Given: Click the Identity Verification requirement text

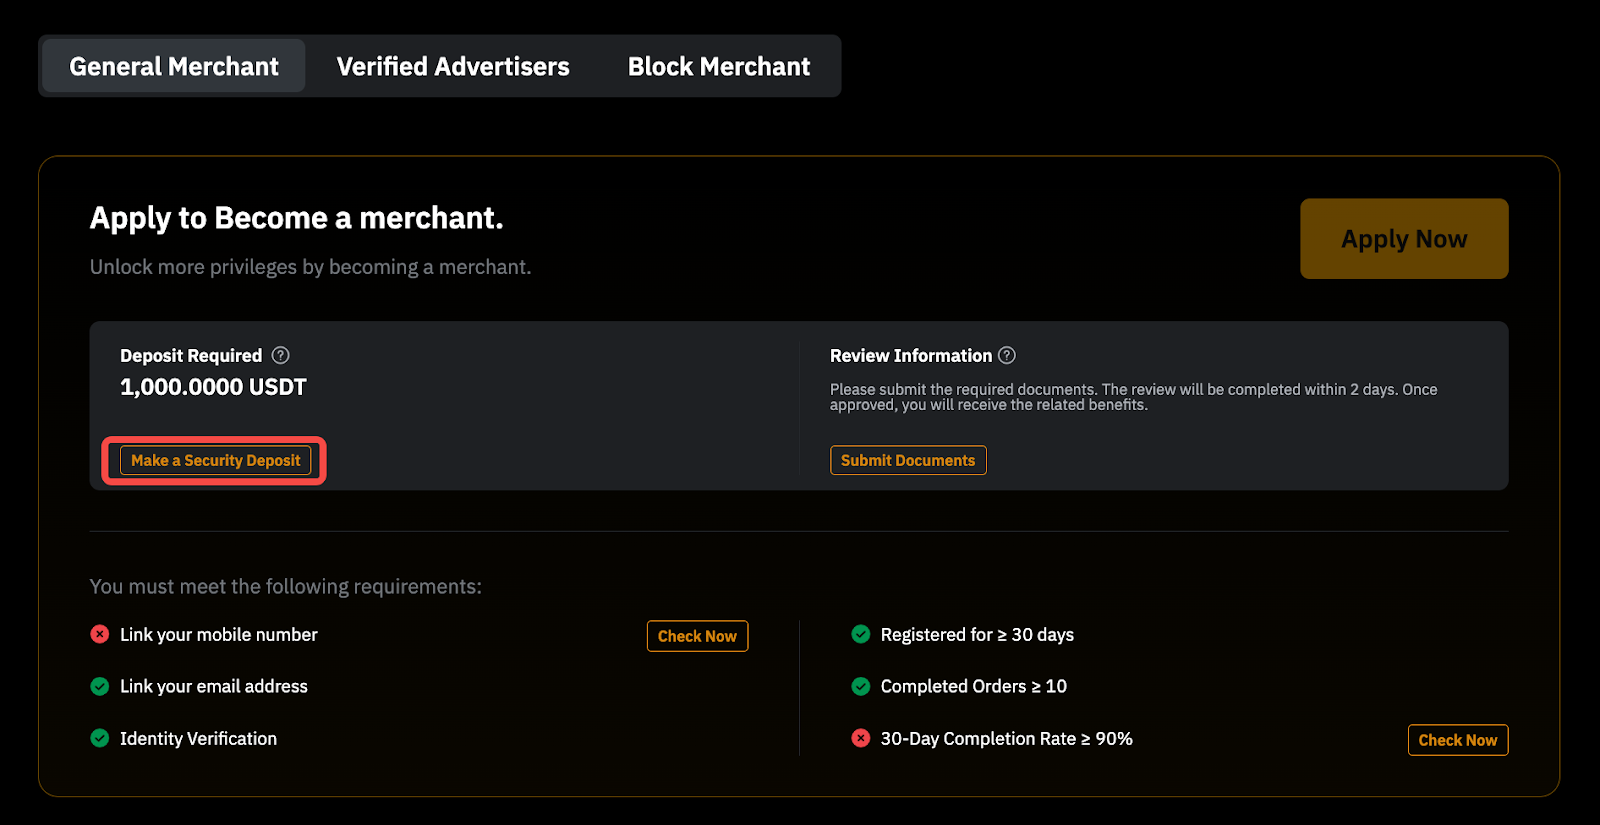Looking at the screenshot, I should coord(198,738).
